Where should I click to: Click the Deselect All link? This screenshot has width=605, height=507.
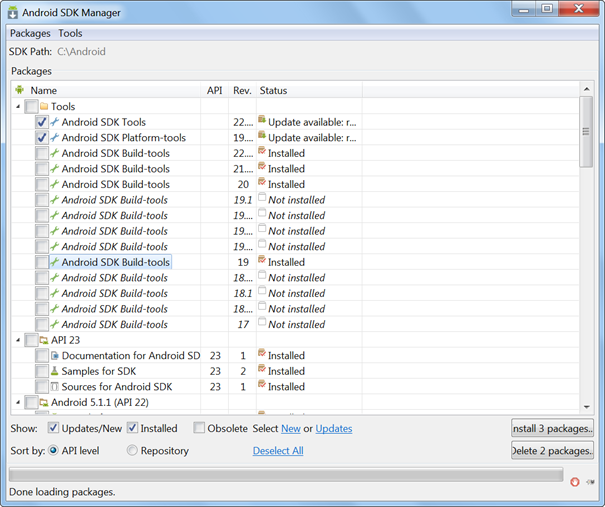tap(278, 451)
